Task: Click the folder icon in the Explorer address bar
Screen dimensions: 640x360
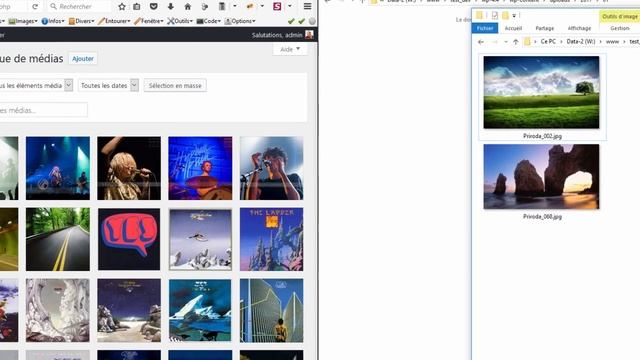Action: click(x=527, y=42)
